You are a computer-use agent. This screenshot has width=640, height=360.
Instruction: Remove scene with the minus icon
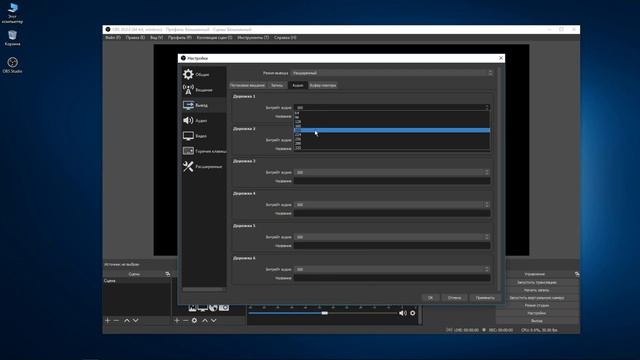(116, 320)
